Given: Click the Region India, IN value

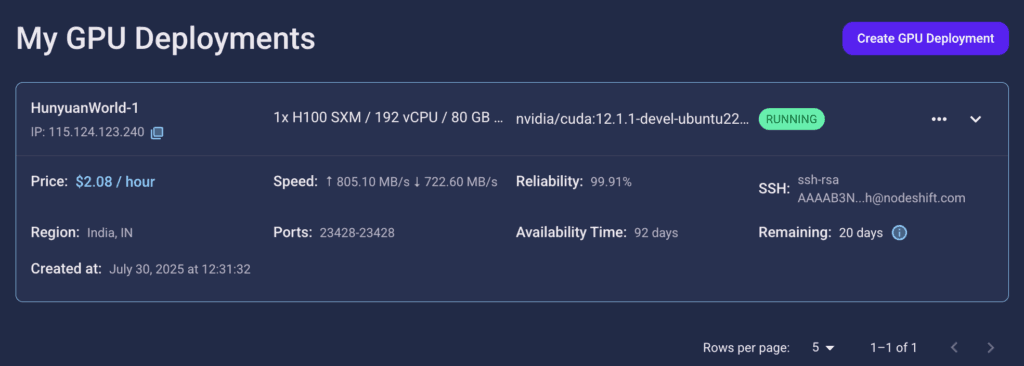Looking at the screenshot, I should coord(110,233).
